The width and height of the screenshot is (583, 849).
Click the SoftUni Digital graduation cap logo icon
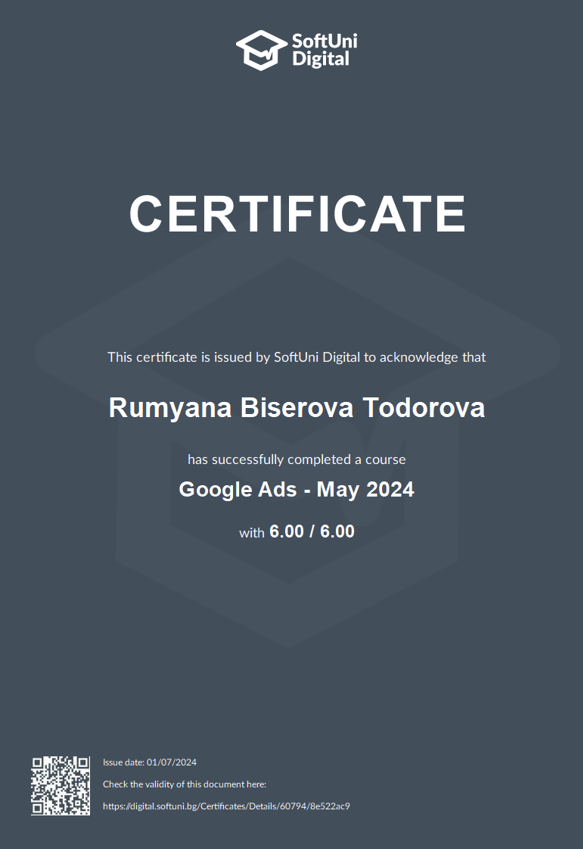click(x=261, y=50)
